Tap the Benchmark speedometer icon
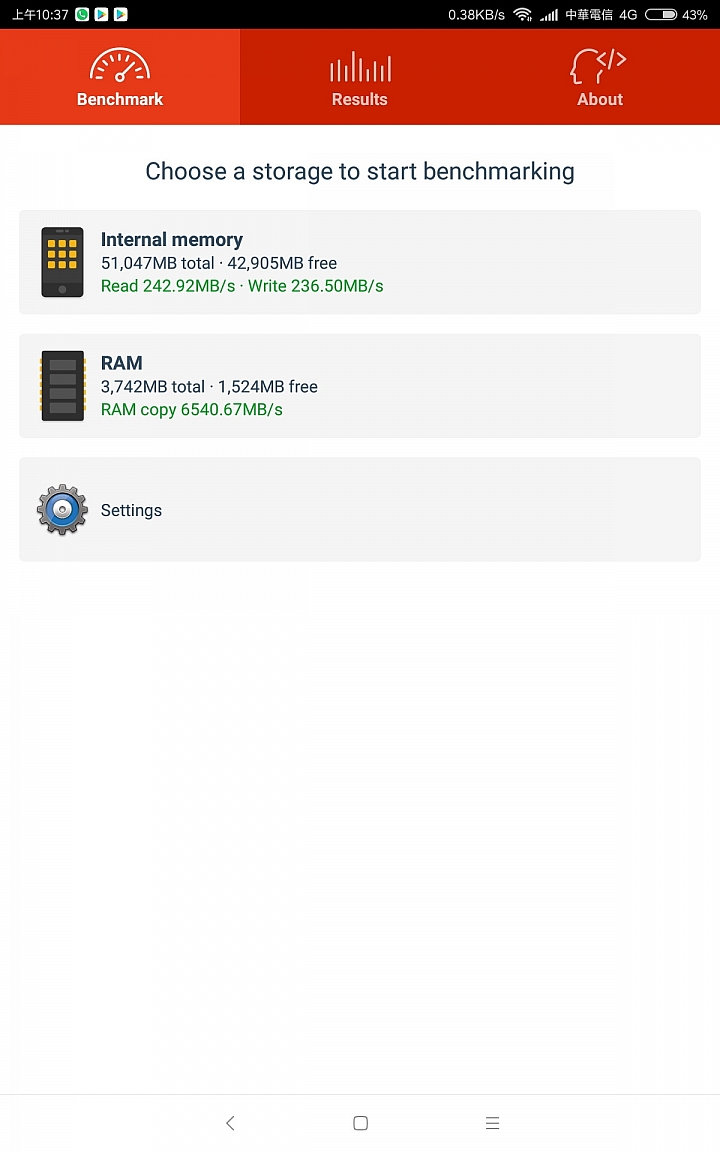The width and height of the screenshot is (720, 1152). 120,66
